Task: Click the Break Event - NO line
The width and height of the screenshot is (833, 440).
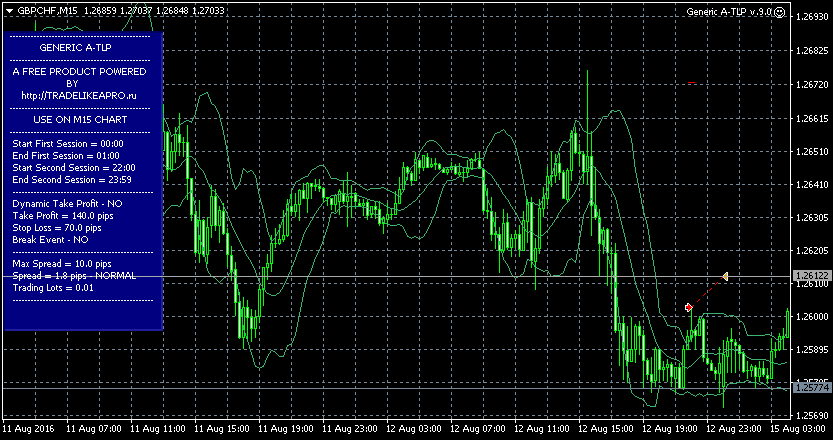Action: 50,240
